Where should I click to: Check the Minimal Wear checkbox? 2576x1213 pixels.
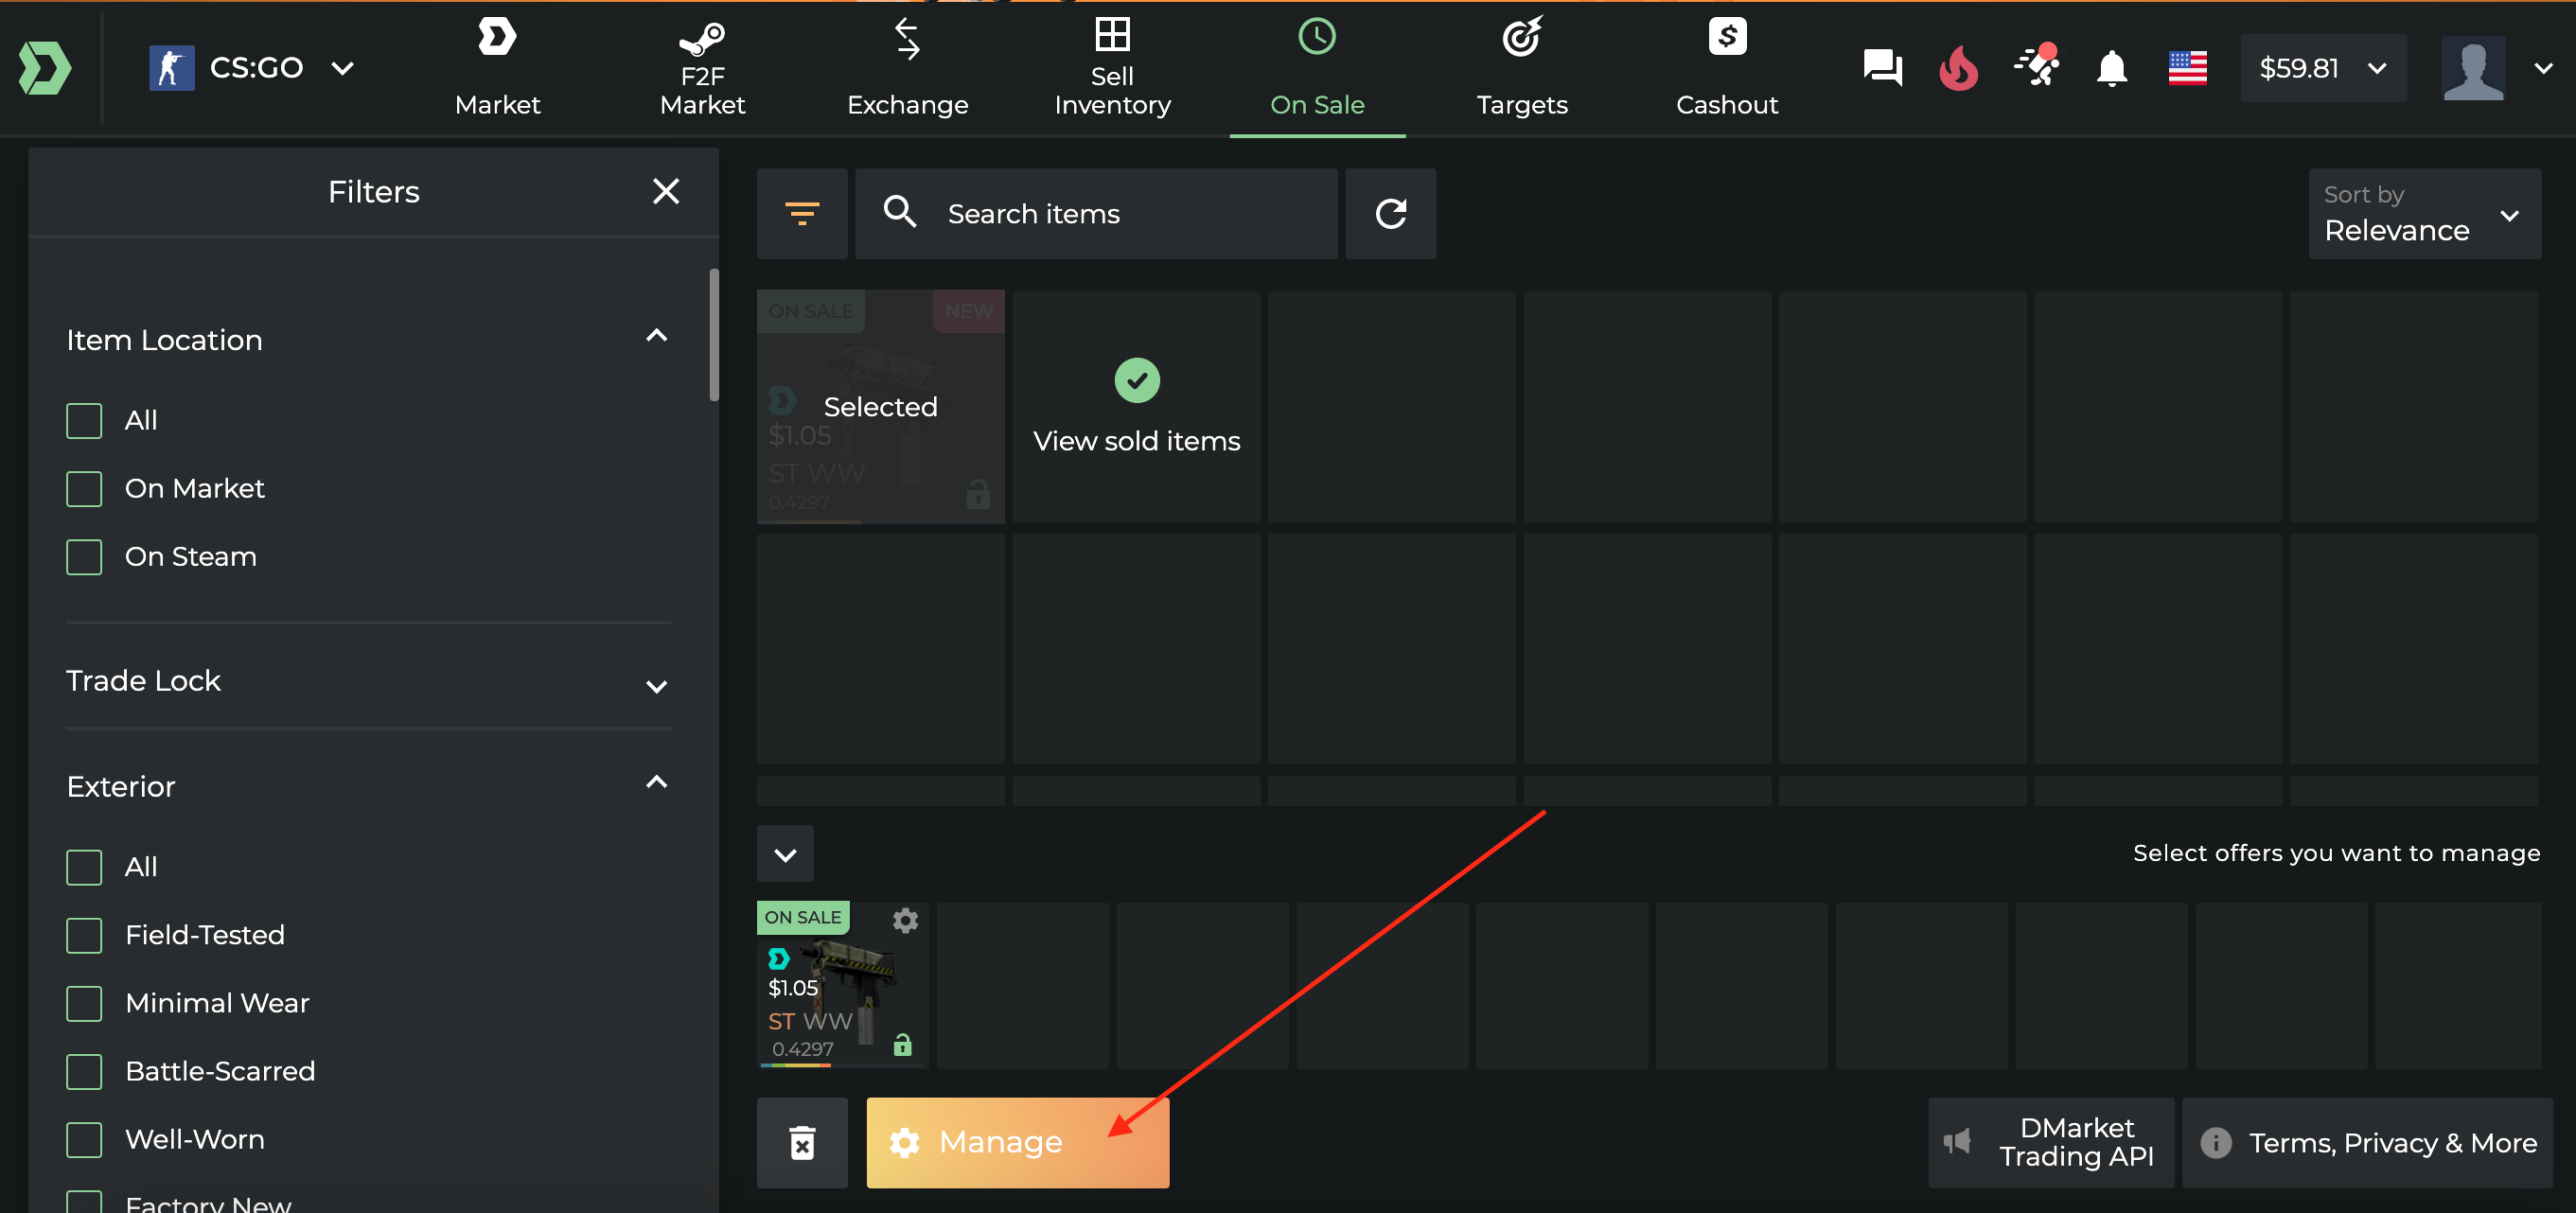point(84,1003)
